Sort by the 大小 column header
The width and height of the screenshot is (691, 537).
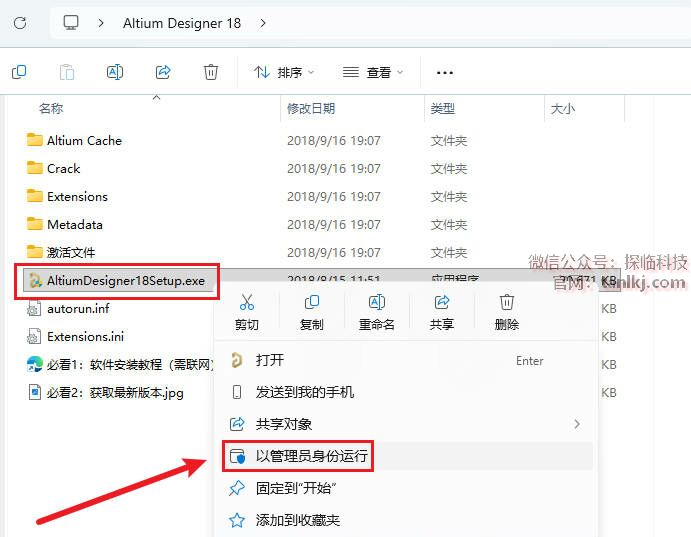click(x=563, y=108)
